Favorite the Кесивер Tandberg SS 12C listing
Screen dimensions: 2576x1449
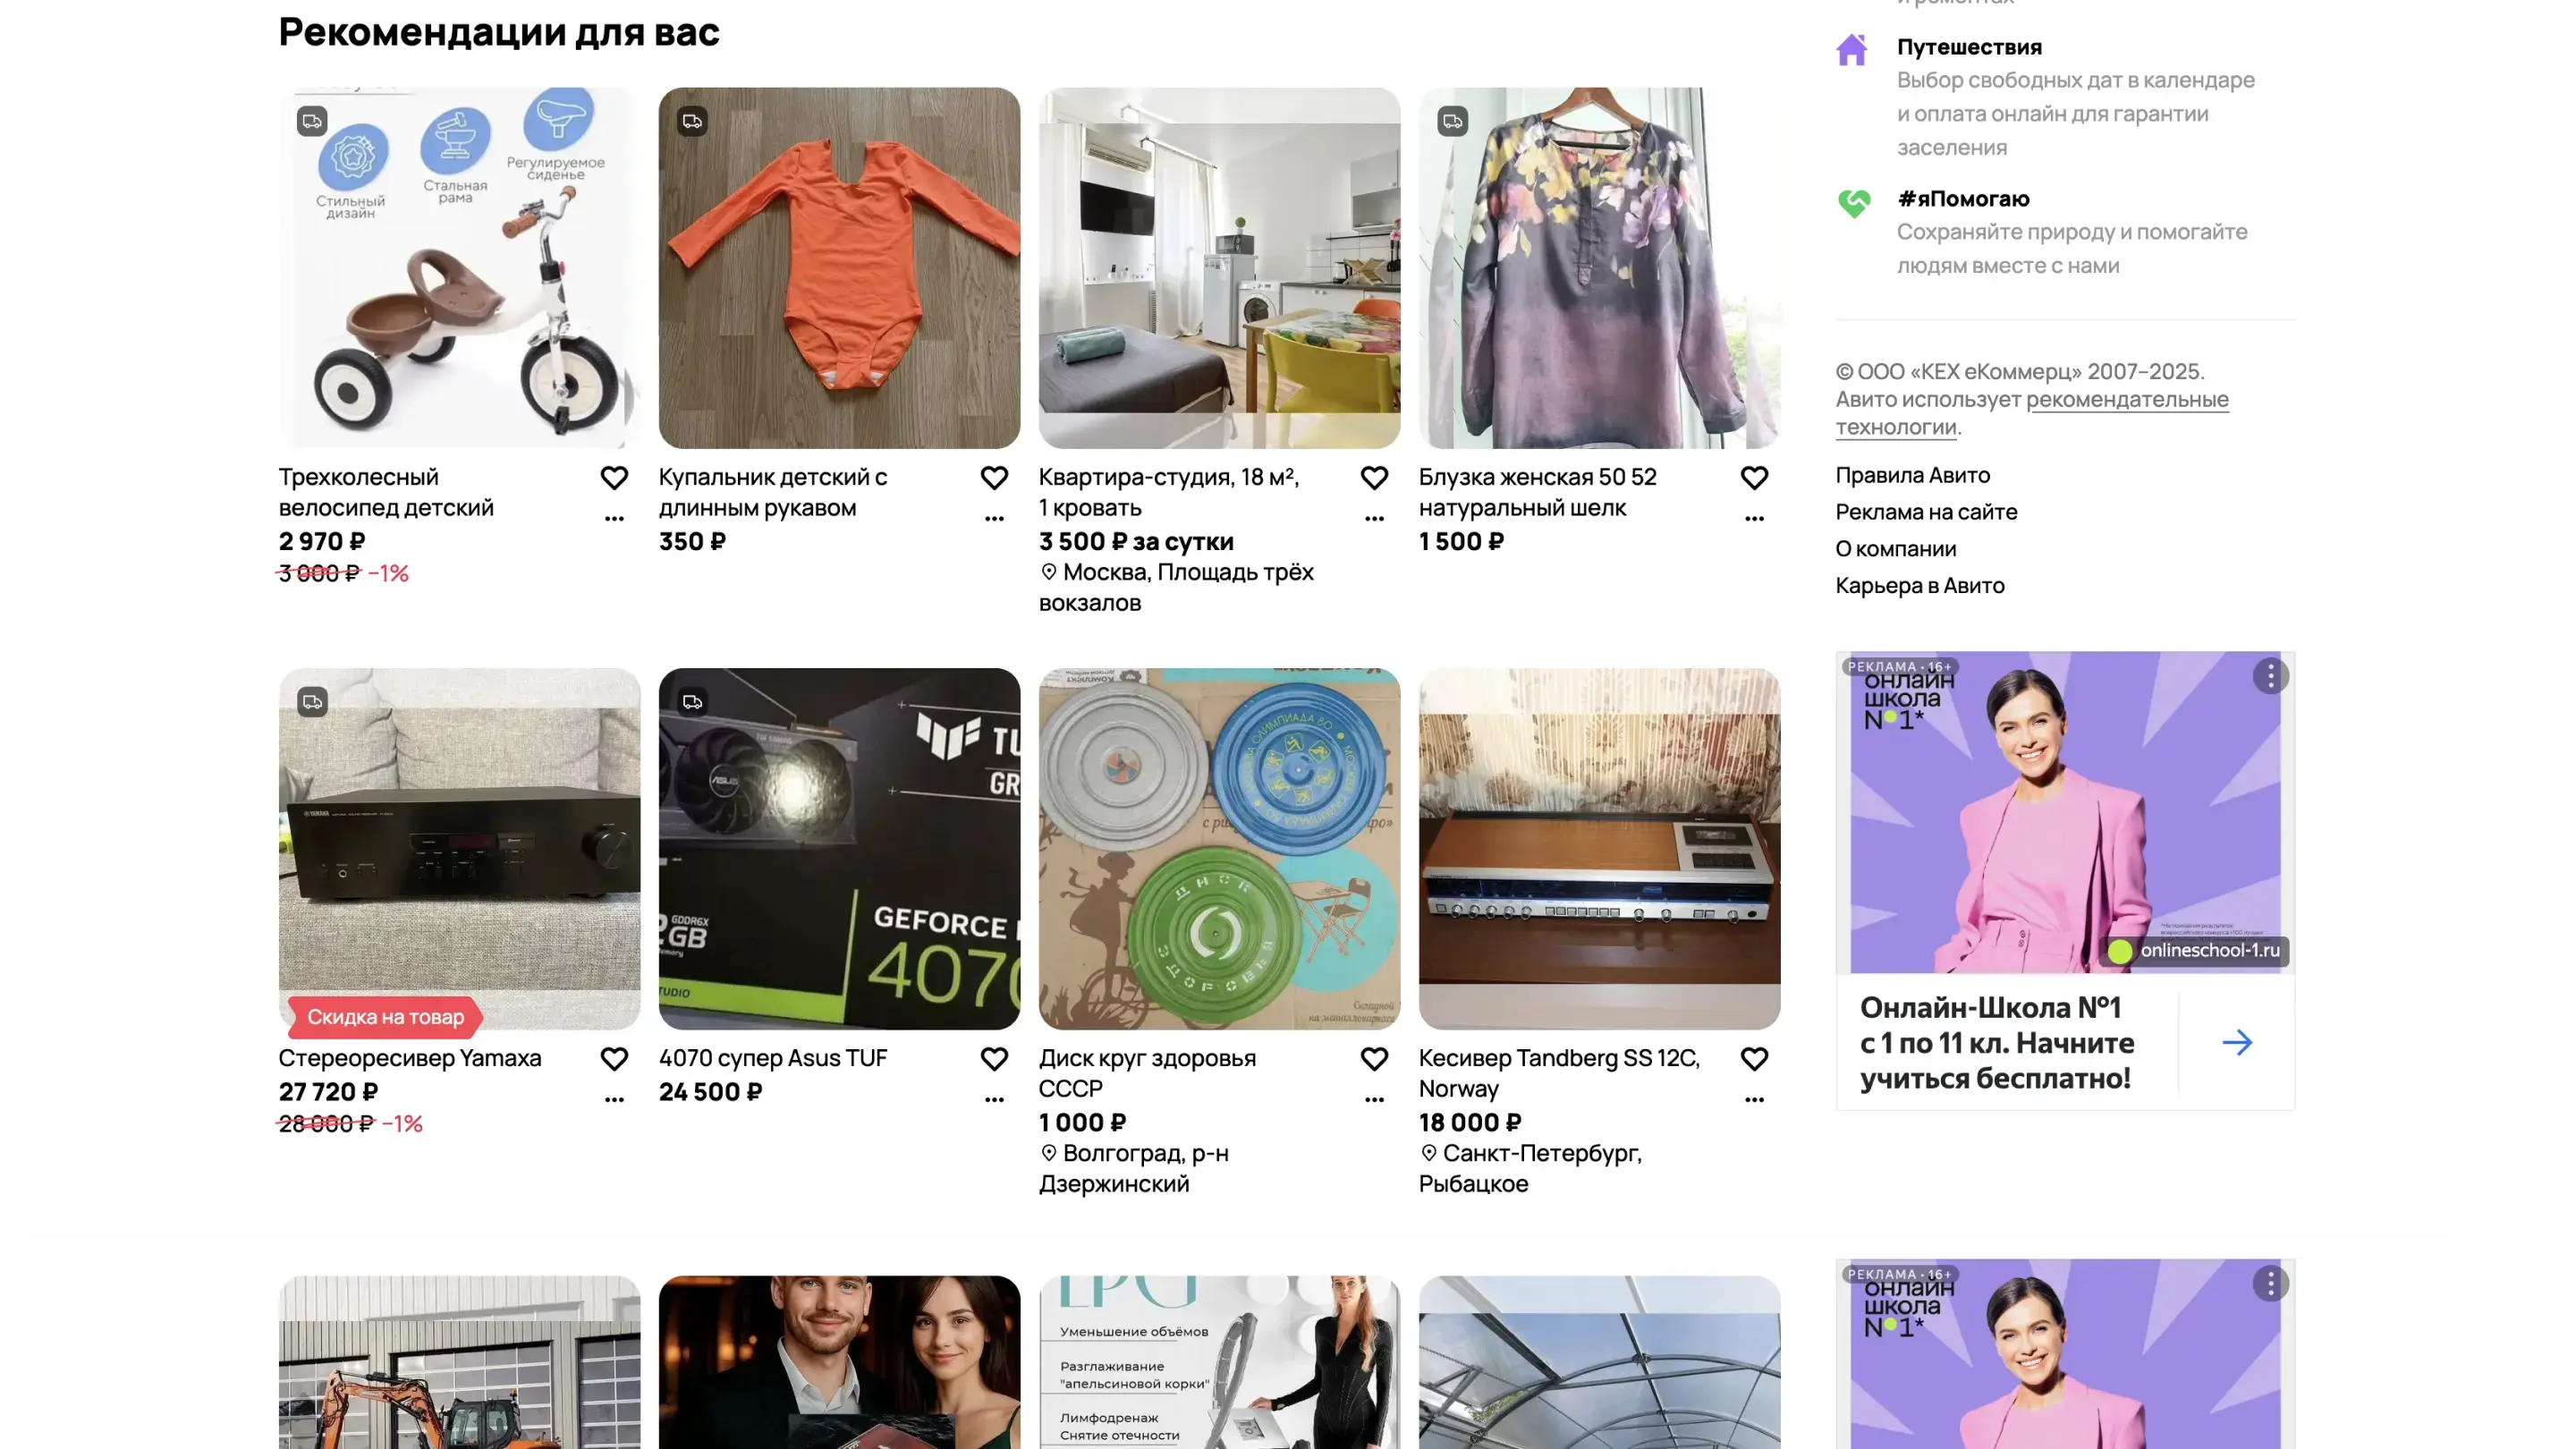1754,1059
